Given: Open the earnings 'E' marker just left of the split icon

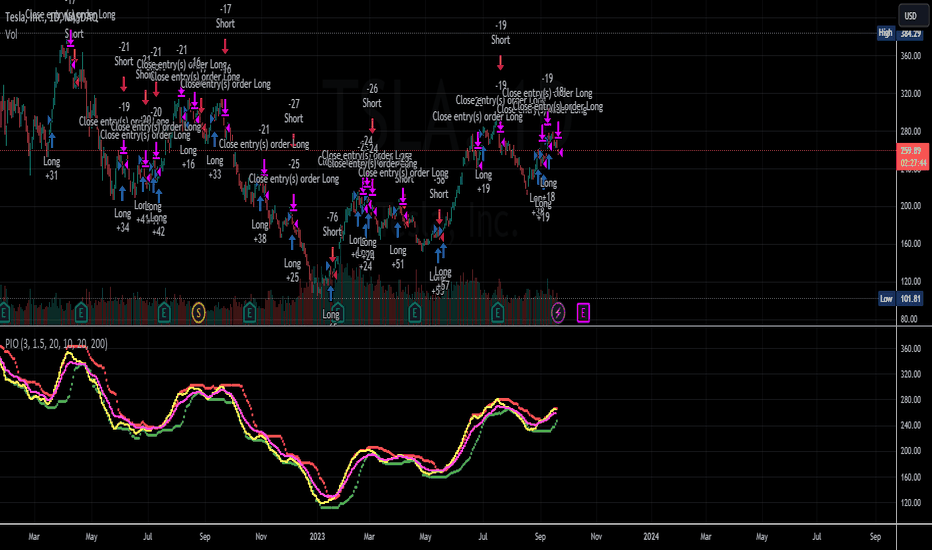Looking at the screenshot, I should [164, 312].
